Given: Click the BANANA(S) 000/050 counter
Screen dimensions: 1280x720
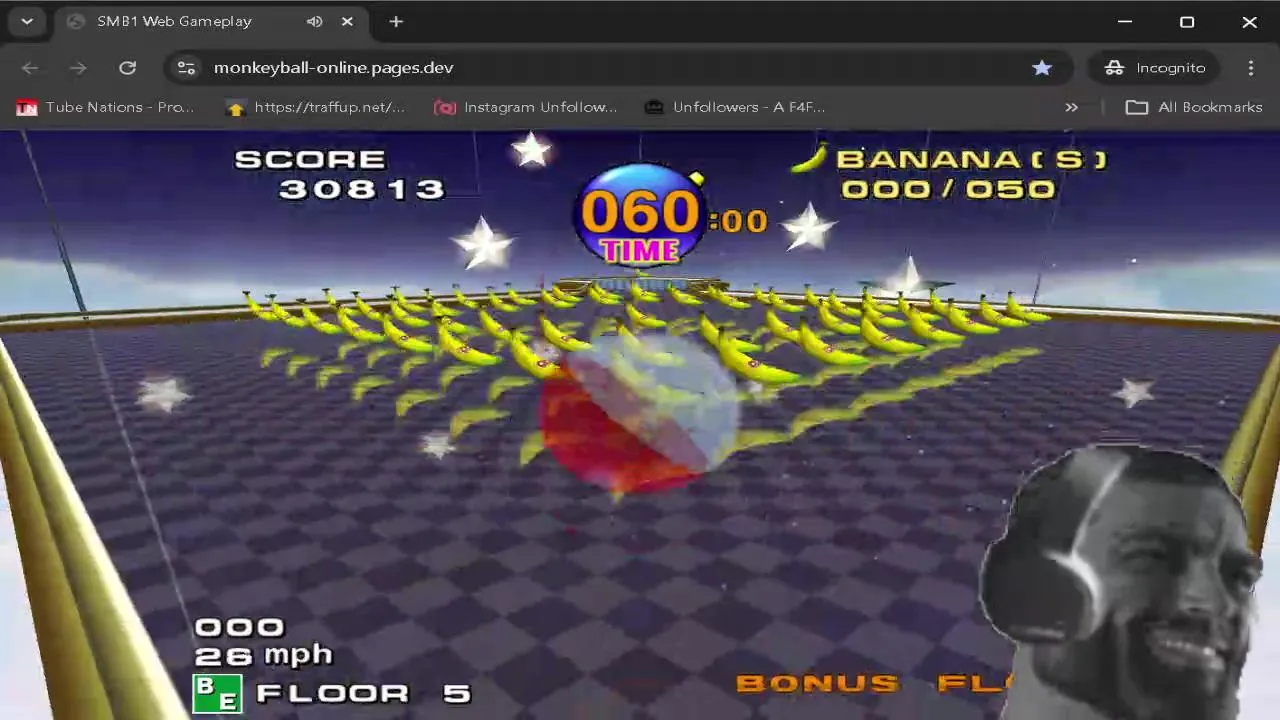Looking at the screenshot, I should point(970,174).
